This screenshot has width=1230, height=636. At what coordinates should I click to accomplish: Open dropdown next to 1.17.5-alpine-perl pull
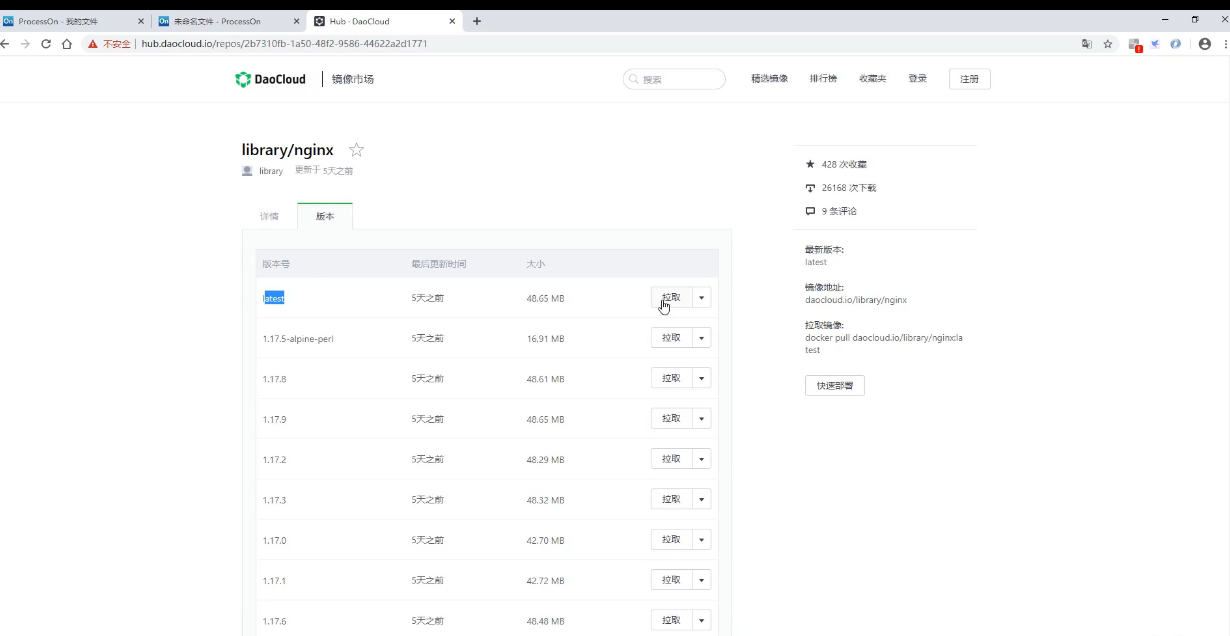tap(702, 338)
